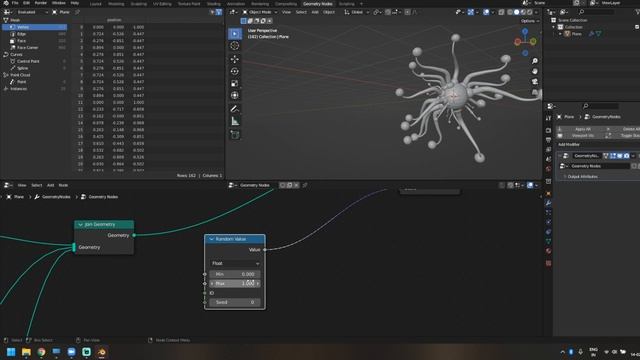The image size is (640, 360).
Task: Open the Modifier properties wrench tab
Action: pos(548,203)
